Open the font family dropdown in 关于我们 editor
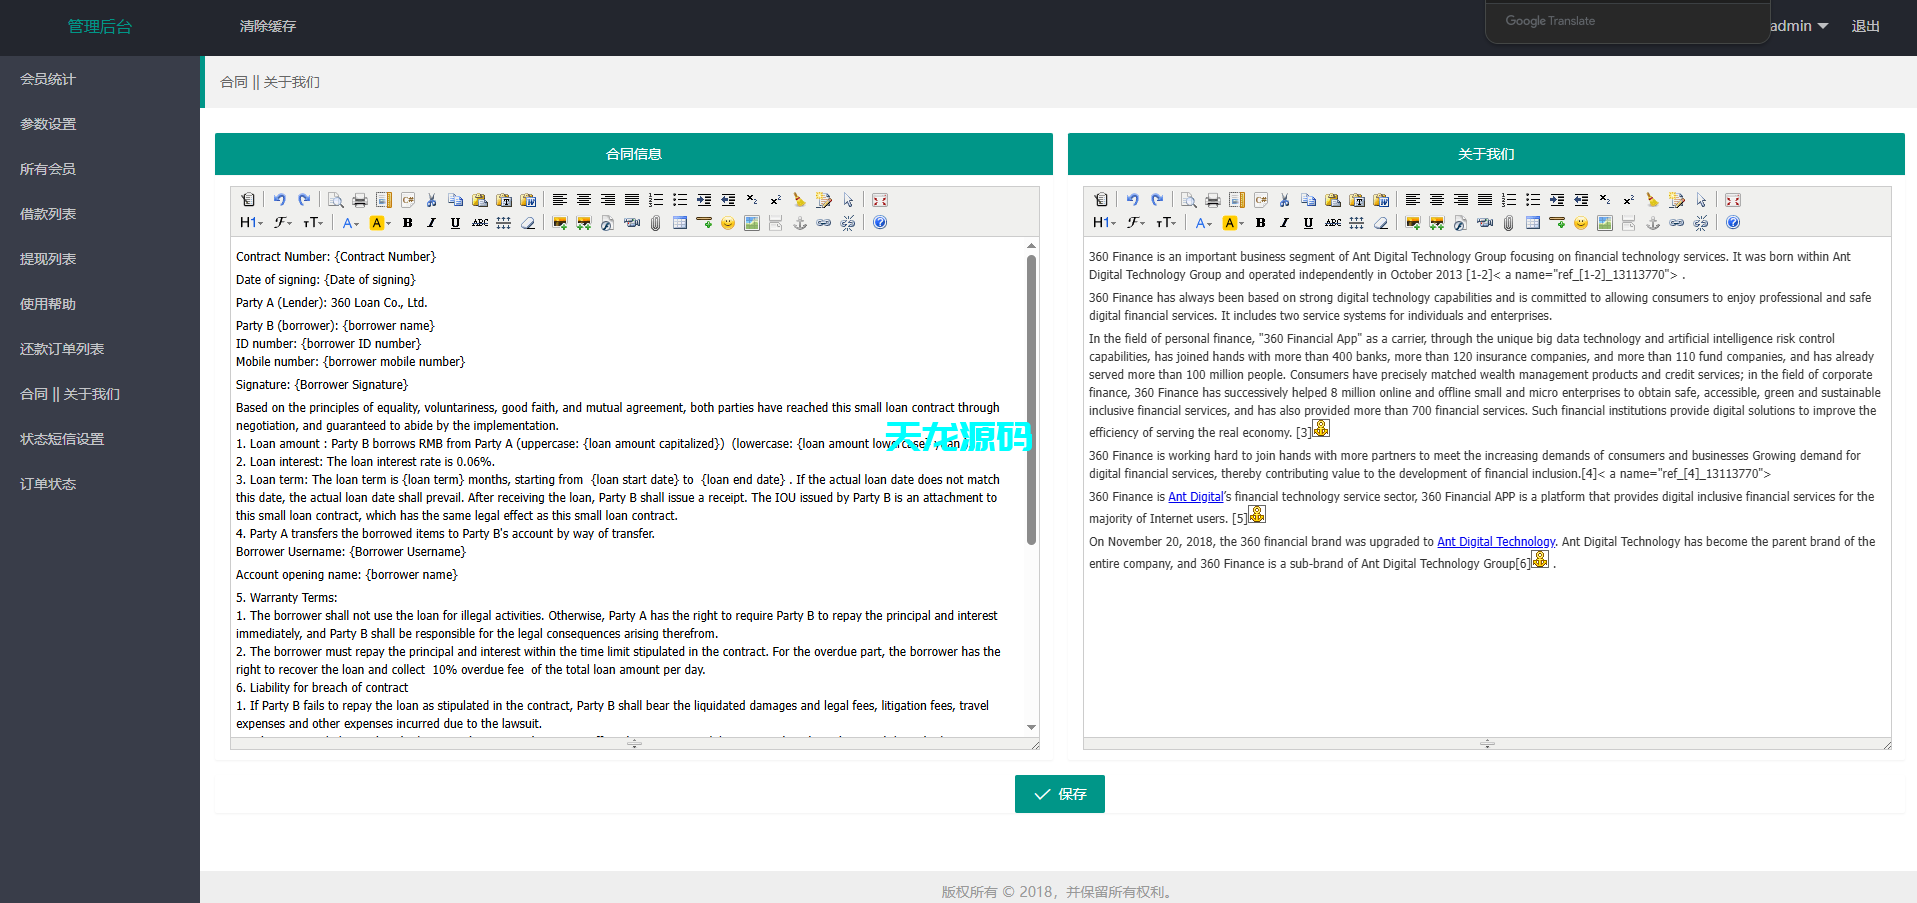Viewport: 1917px width, 903px height. [1136, 223]
